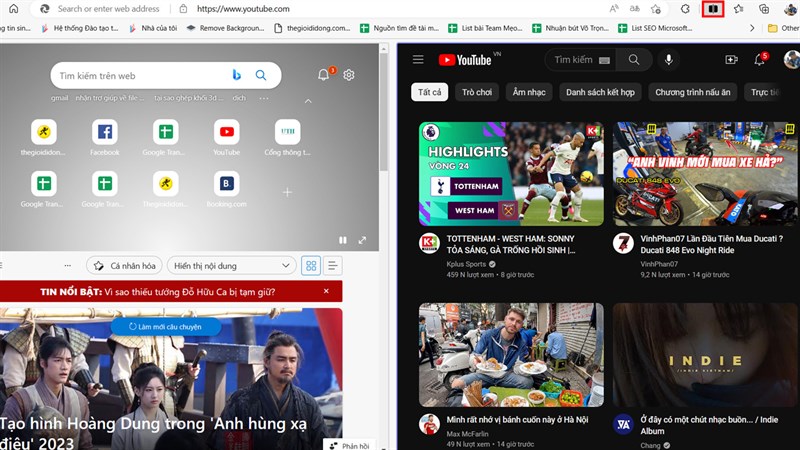This screenshot has height=450, width=800.
Task: Click YouTube search magnifier button
Action: click(634, 60)
